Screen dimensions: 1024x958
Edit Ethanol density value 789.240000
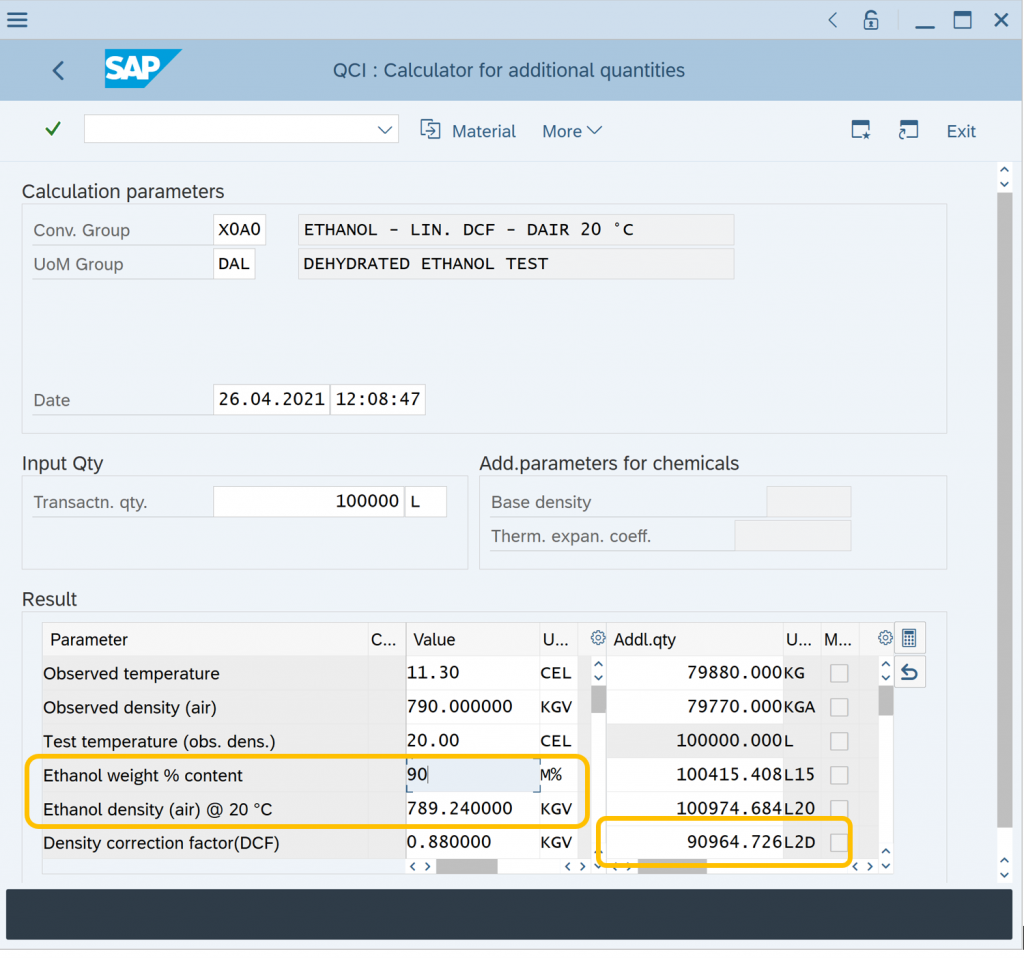pyautogui.click(x=472, y=808)
